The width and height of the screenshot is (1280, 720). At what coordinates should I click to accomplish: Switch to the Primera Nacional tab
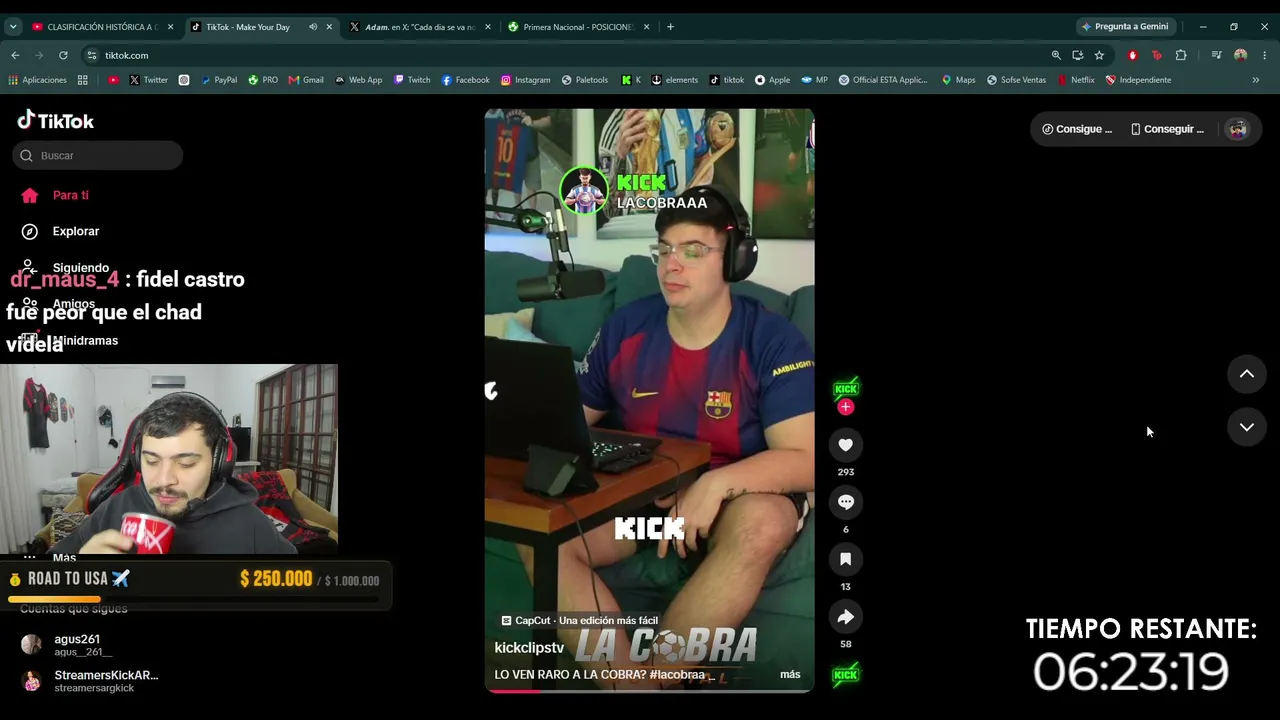pos(579,27)
